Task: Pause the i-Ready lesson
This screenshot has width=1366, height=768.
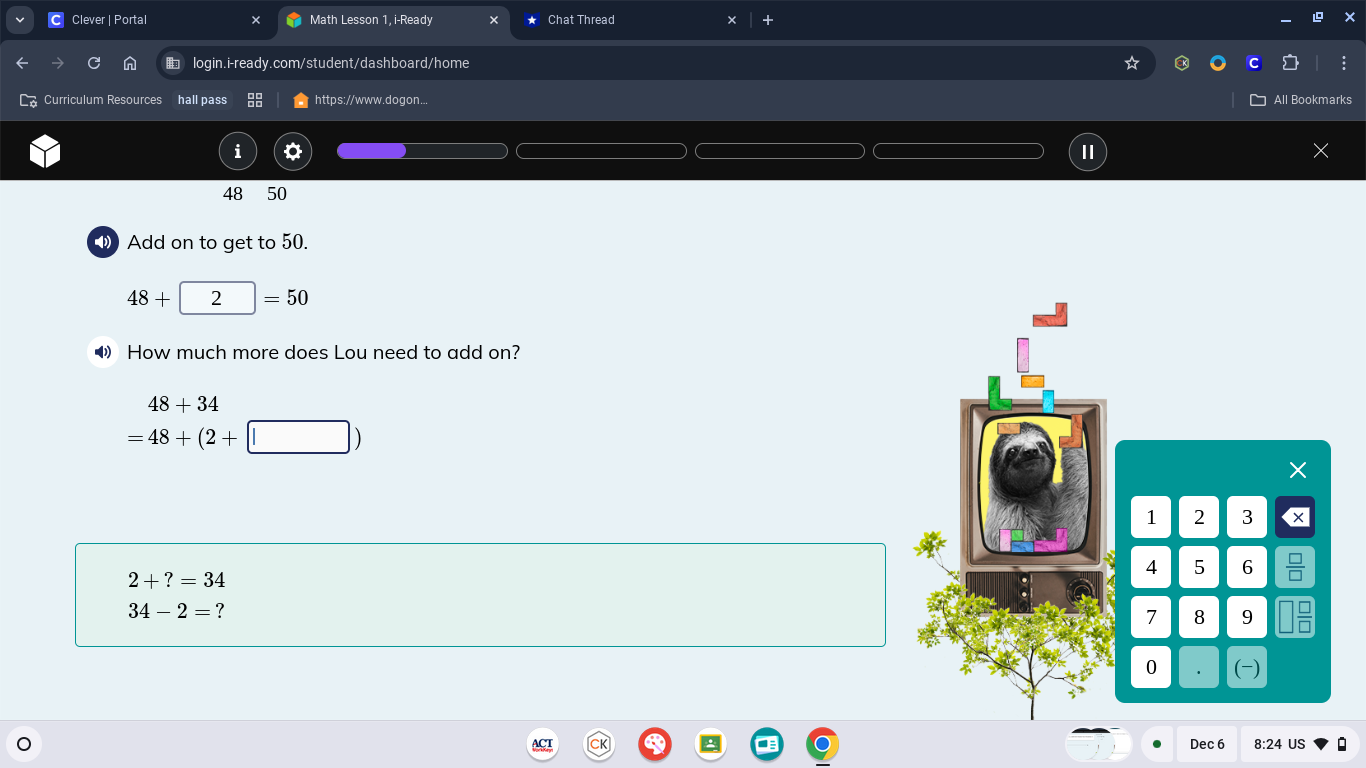Action: tap(1087, 151)
